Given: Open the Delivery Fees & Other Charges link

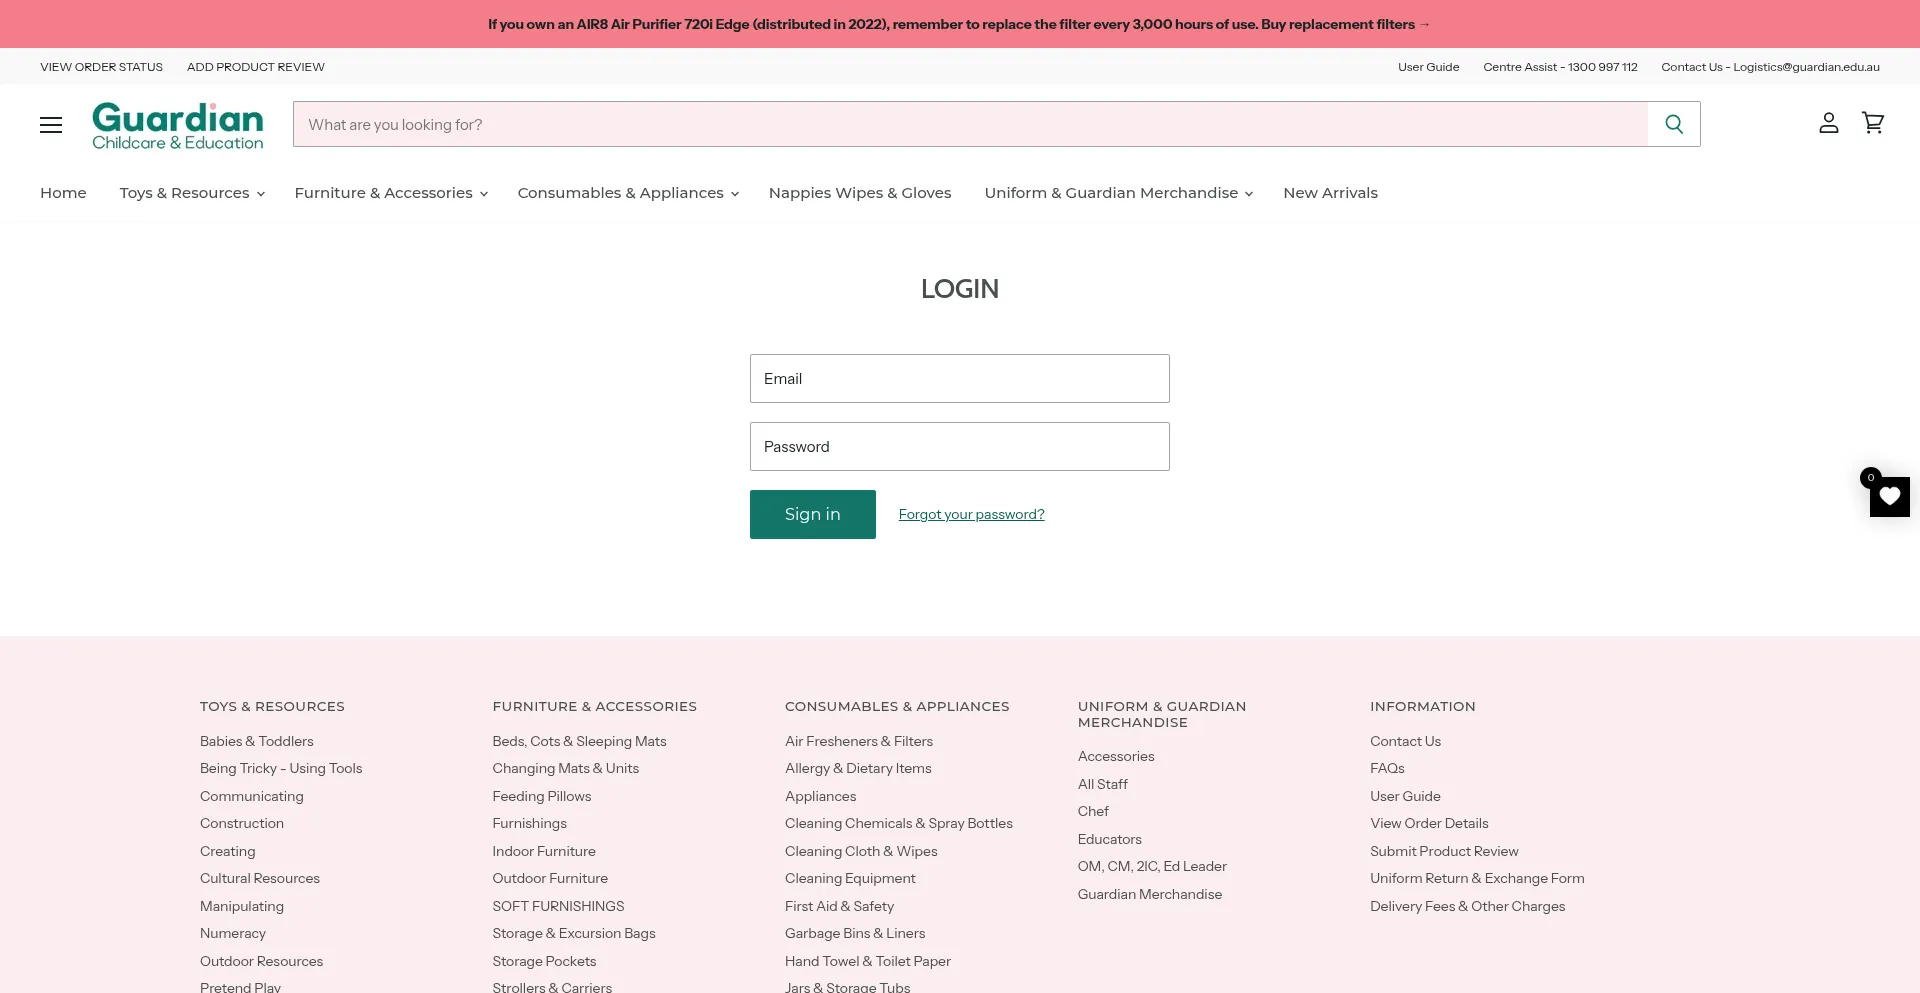Looking at the screenshot, I should (1467, 906).
